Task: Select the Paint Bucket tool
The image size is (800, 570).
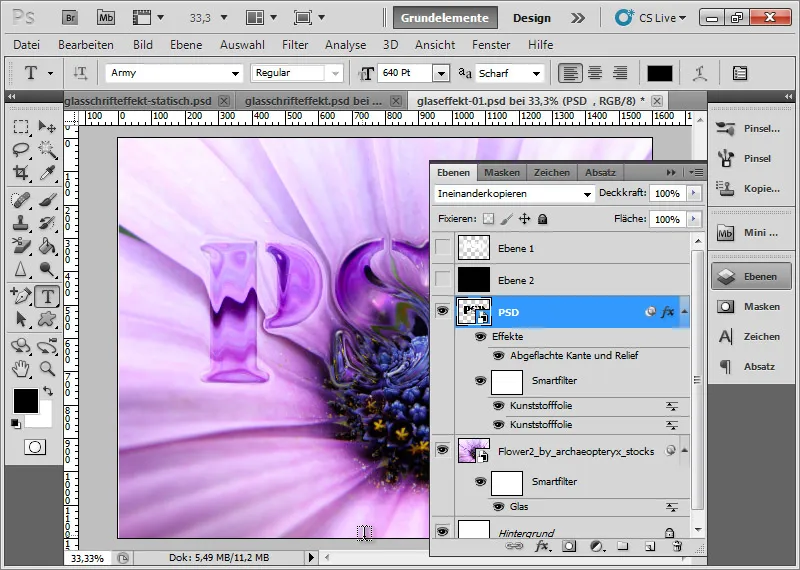Action: point(47,246)
